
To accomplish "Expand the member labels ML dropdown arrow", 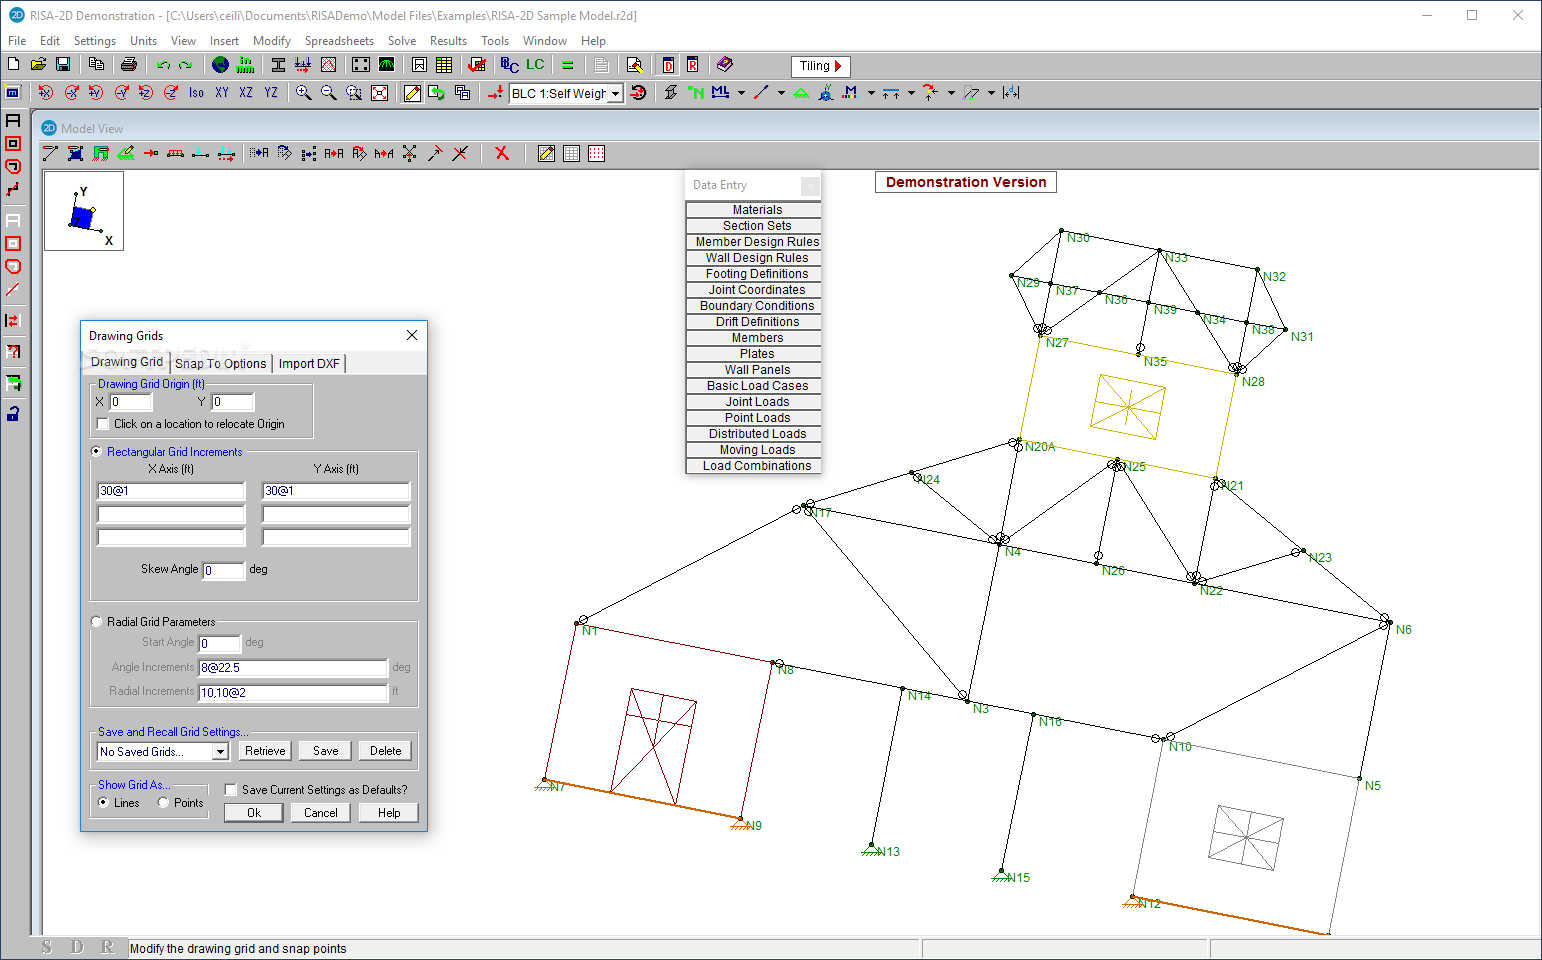I will pyautogui.click(x=741, y=93).
